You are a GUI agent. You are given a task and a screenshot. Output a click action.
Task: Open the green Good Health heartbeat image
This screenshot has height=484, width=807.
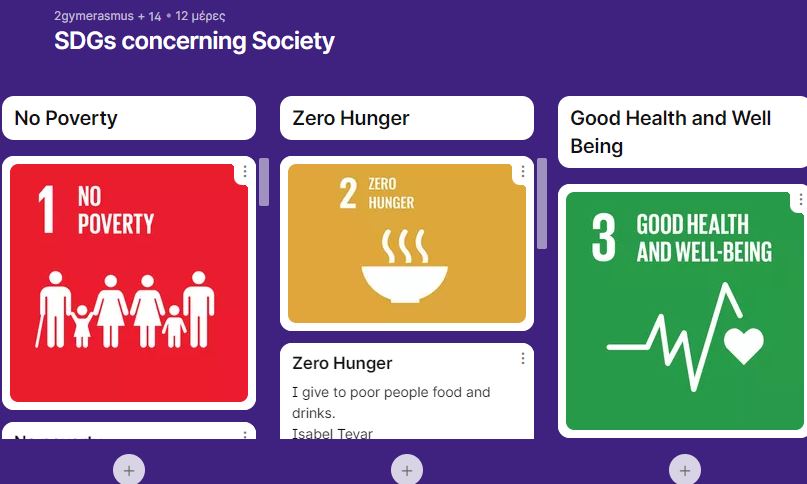point(685,310)
